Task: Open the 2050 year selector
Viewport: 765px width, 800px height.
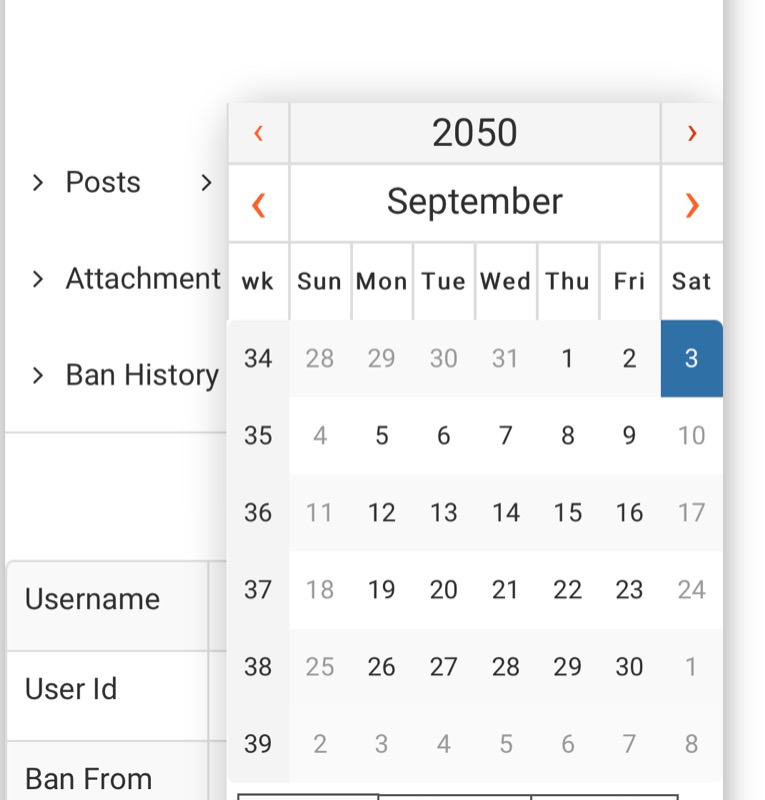Action: click(474, 133)
